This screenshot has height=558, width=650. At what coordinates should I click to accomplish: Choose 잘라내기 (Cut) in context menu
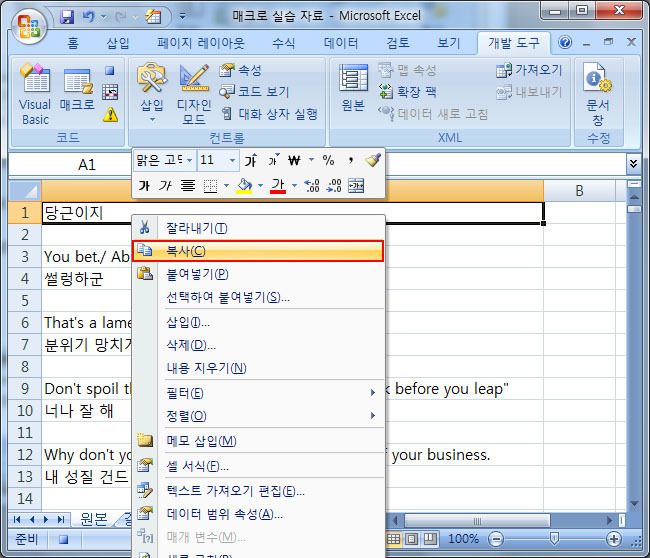[x=258, y=228]
